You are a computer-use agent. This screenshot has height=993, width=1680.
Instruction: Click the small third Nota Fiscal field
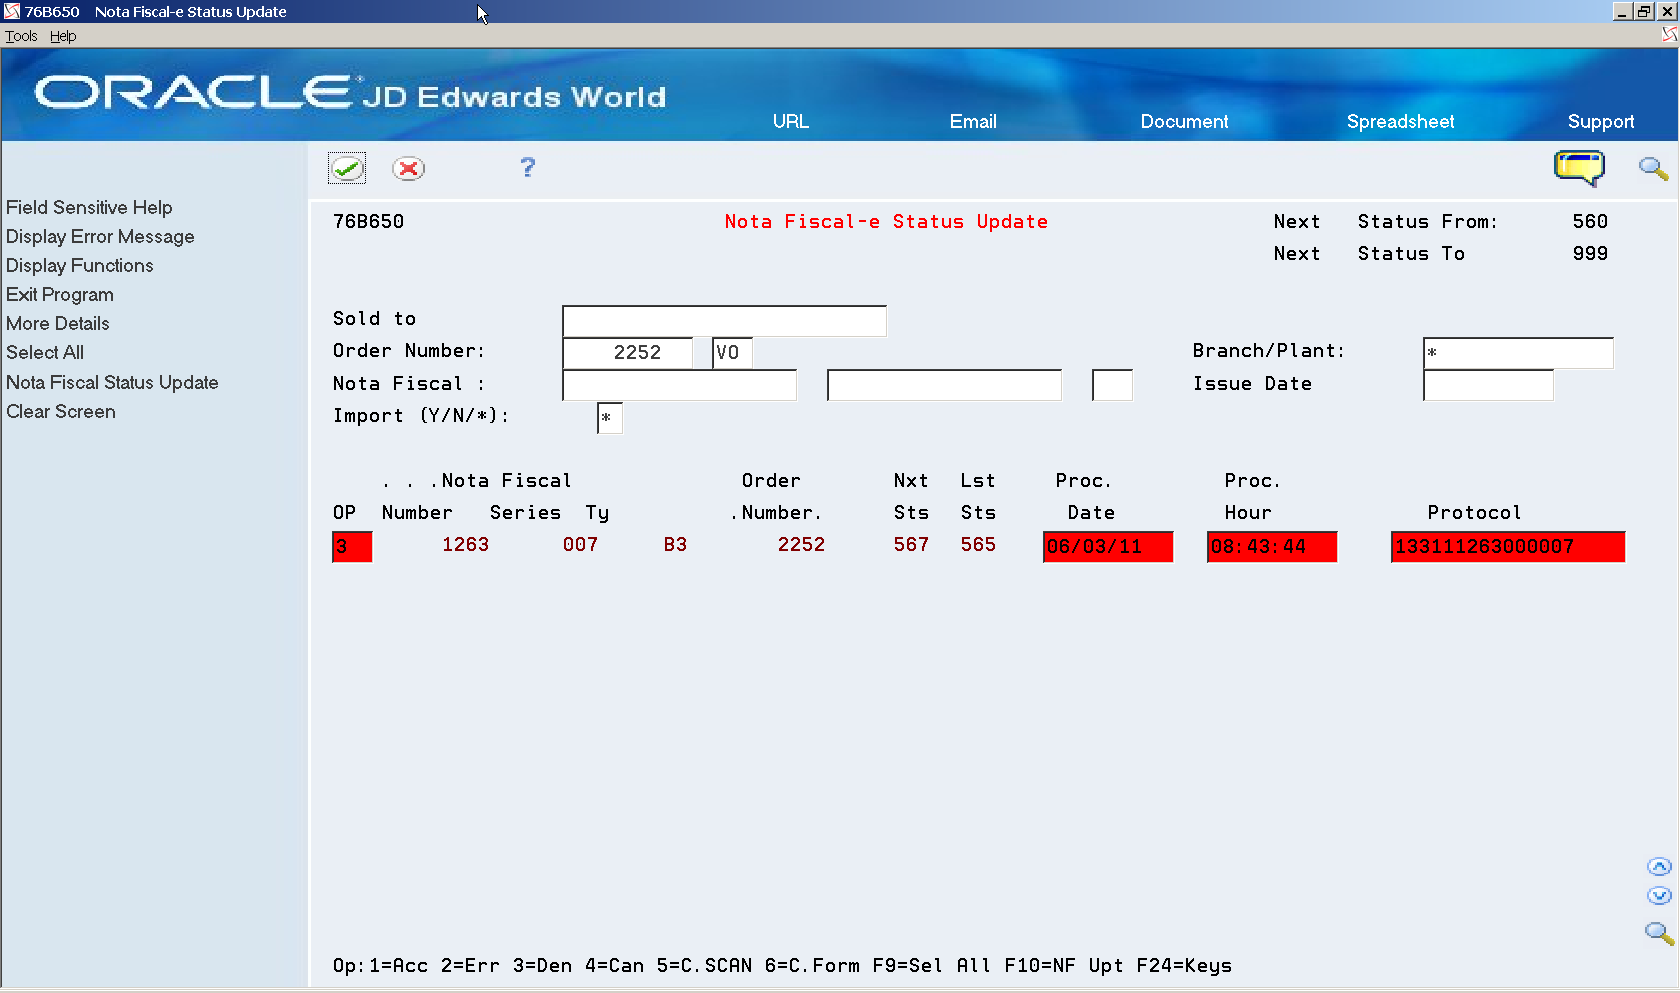pyautogui.click(x=1112, y=385)
